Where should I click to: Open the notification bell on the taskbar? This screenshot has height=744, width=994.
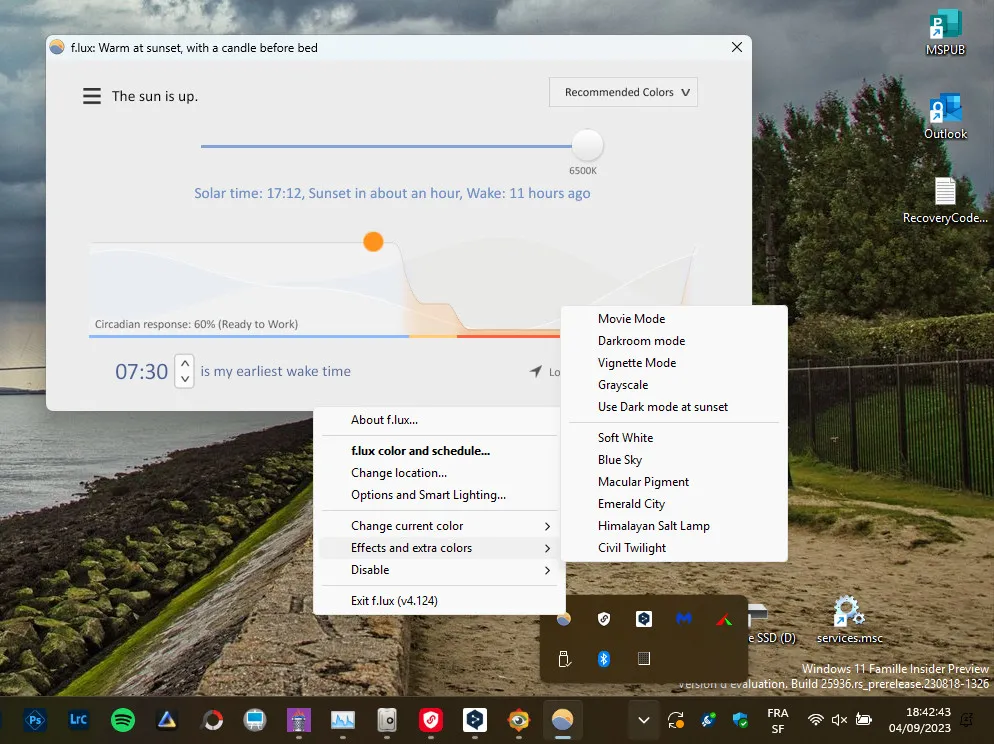967,720
